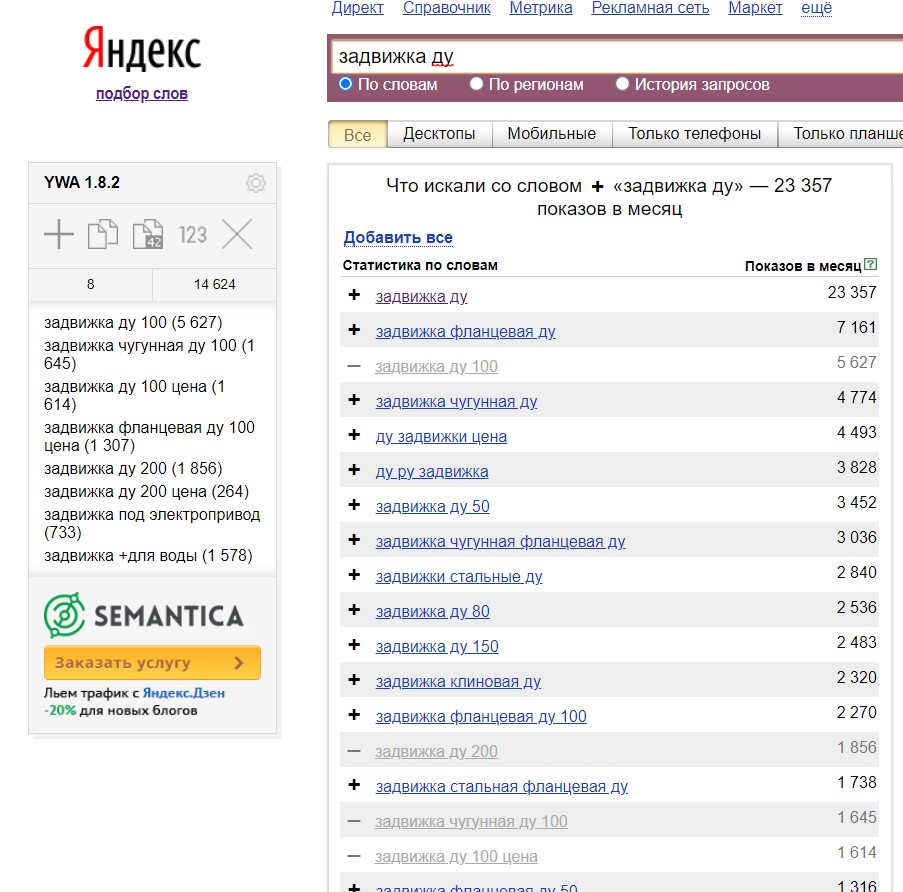The width and height of the screenshot is (903, 892).
Task: Add 'задвижка ду 150' with plus
Action: tap(354, 645)
